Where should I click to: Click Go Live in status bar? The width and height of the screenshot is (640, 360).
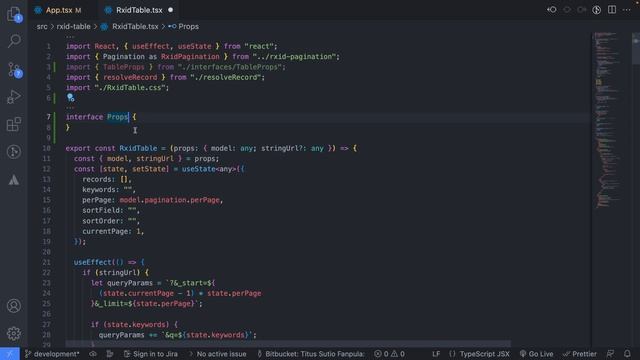coord(536,354)
